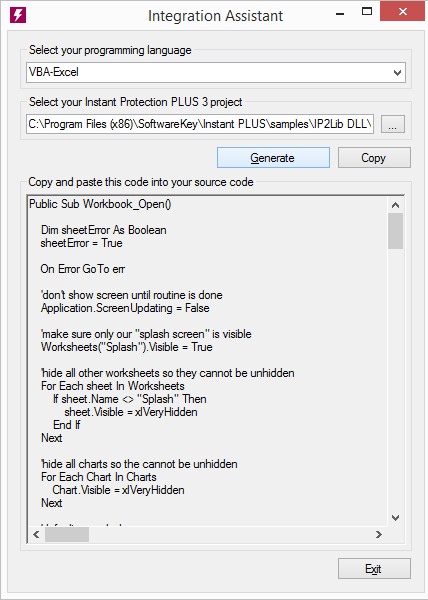
Task: Click the empty vertical scrollbar track below thumb
Action: (395, 379)
